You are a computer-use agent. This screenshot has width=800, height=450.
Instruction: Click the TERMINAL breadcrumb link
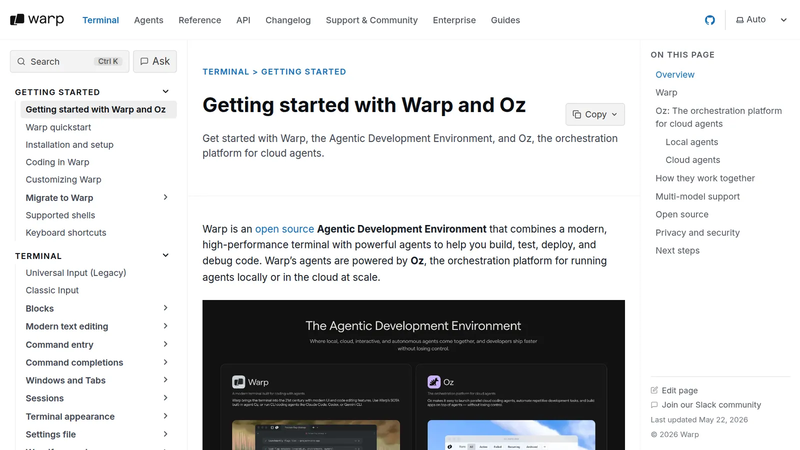coord(226,72)
